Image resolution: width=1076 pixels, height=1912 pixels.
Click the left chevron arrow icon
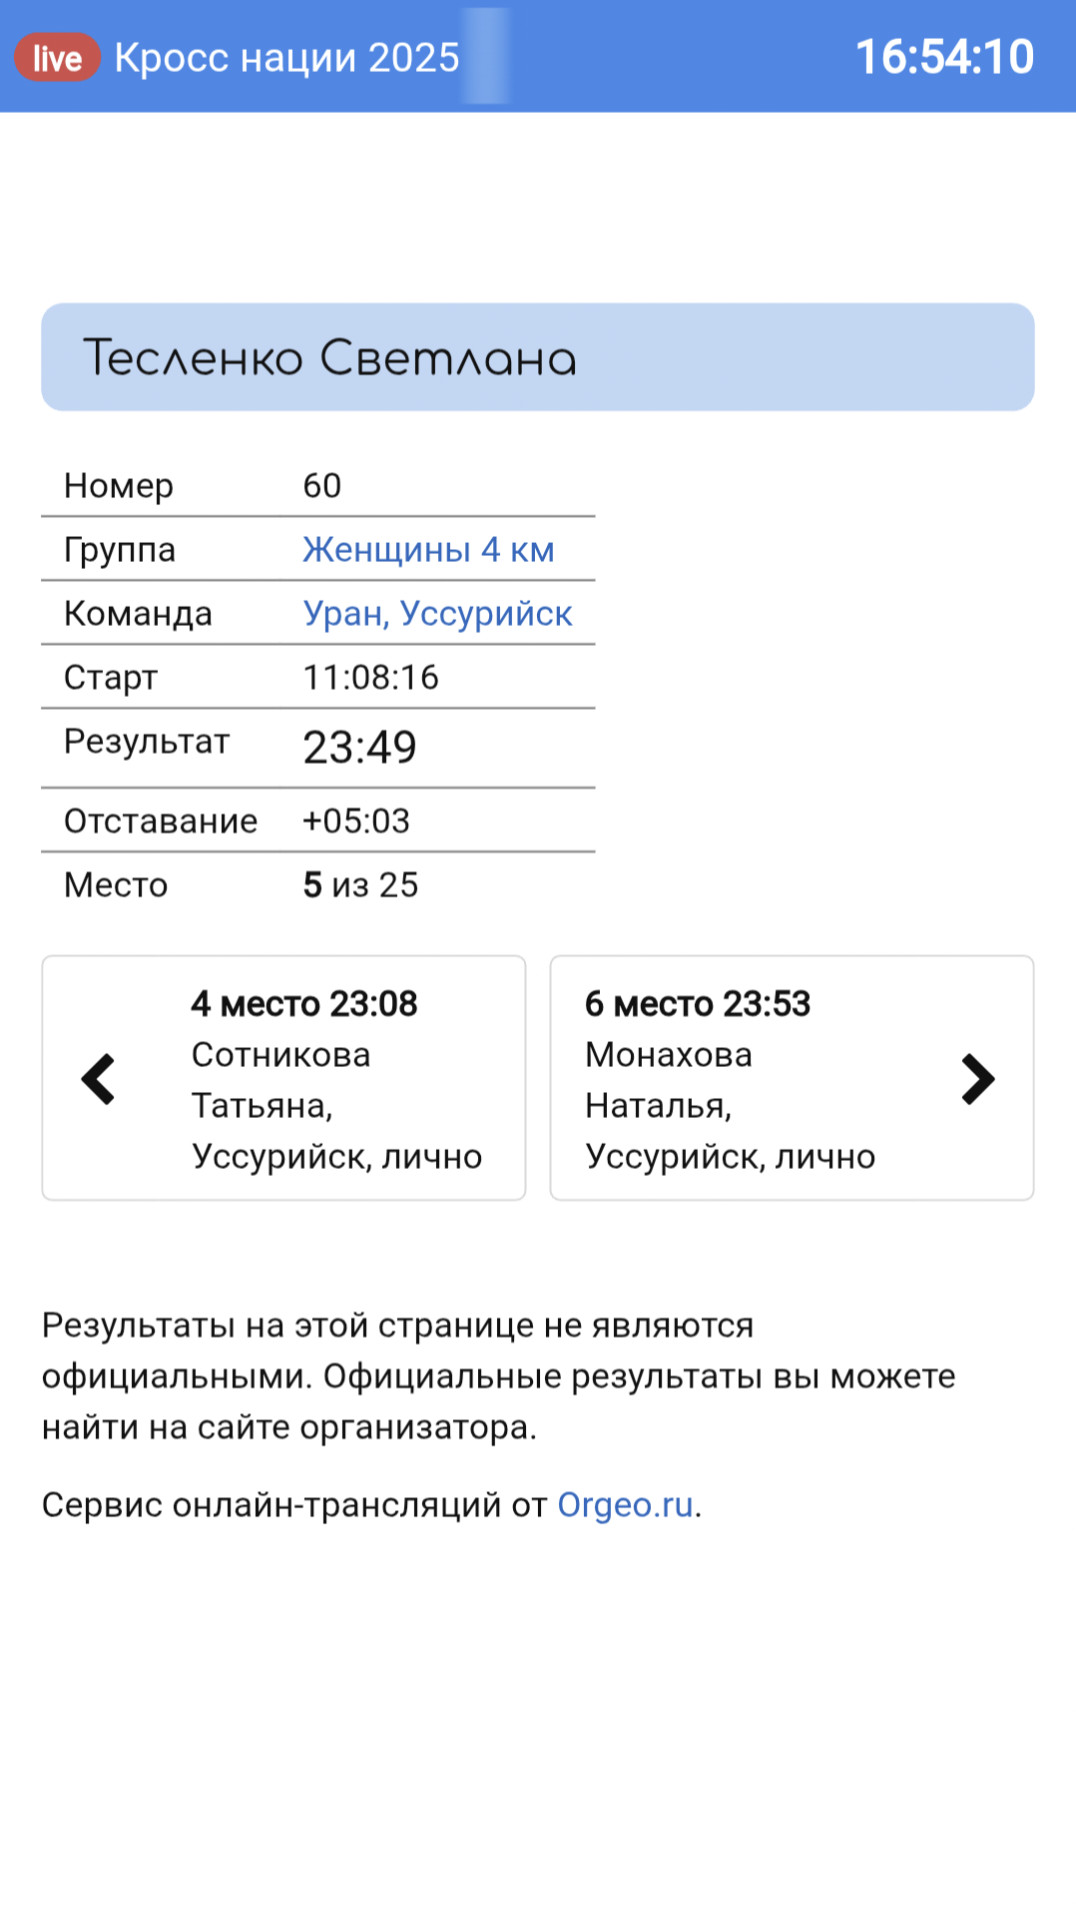(x=98, y=1079)
